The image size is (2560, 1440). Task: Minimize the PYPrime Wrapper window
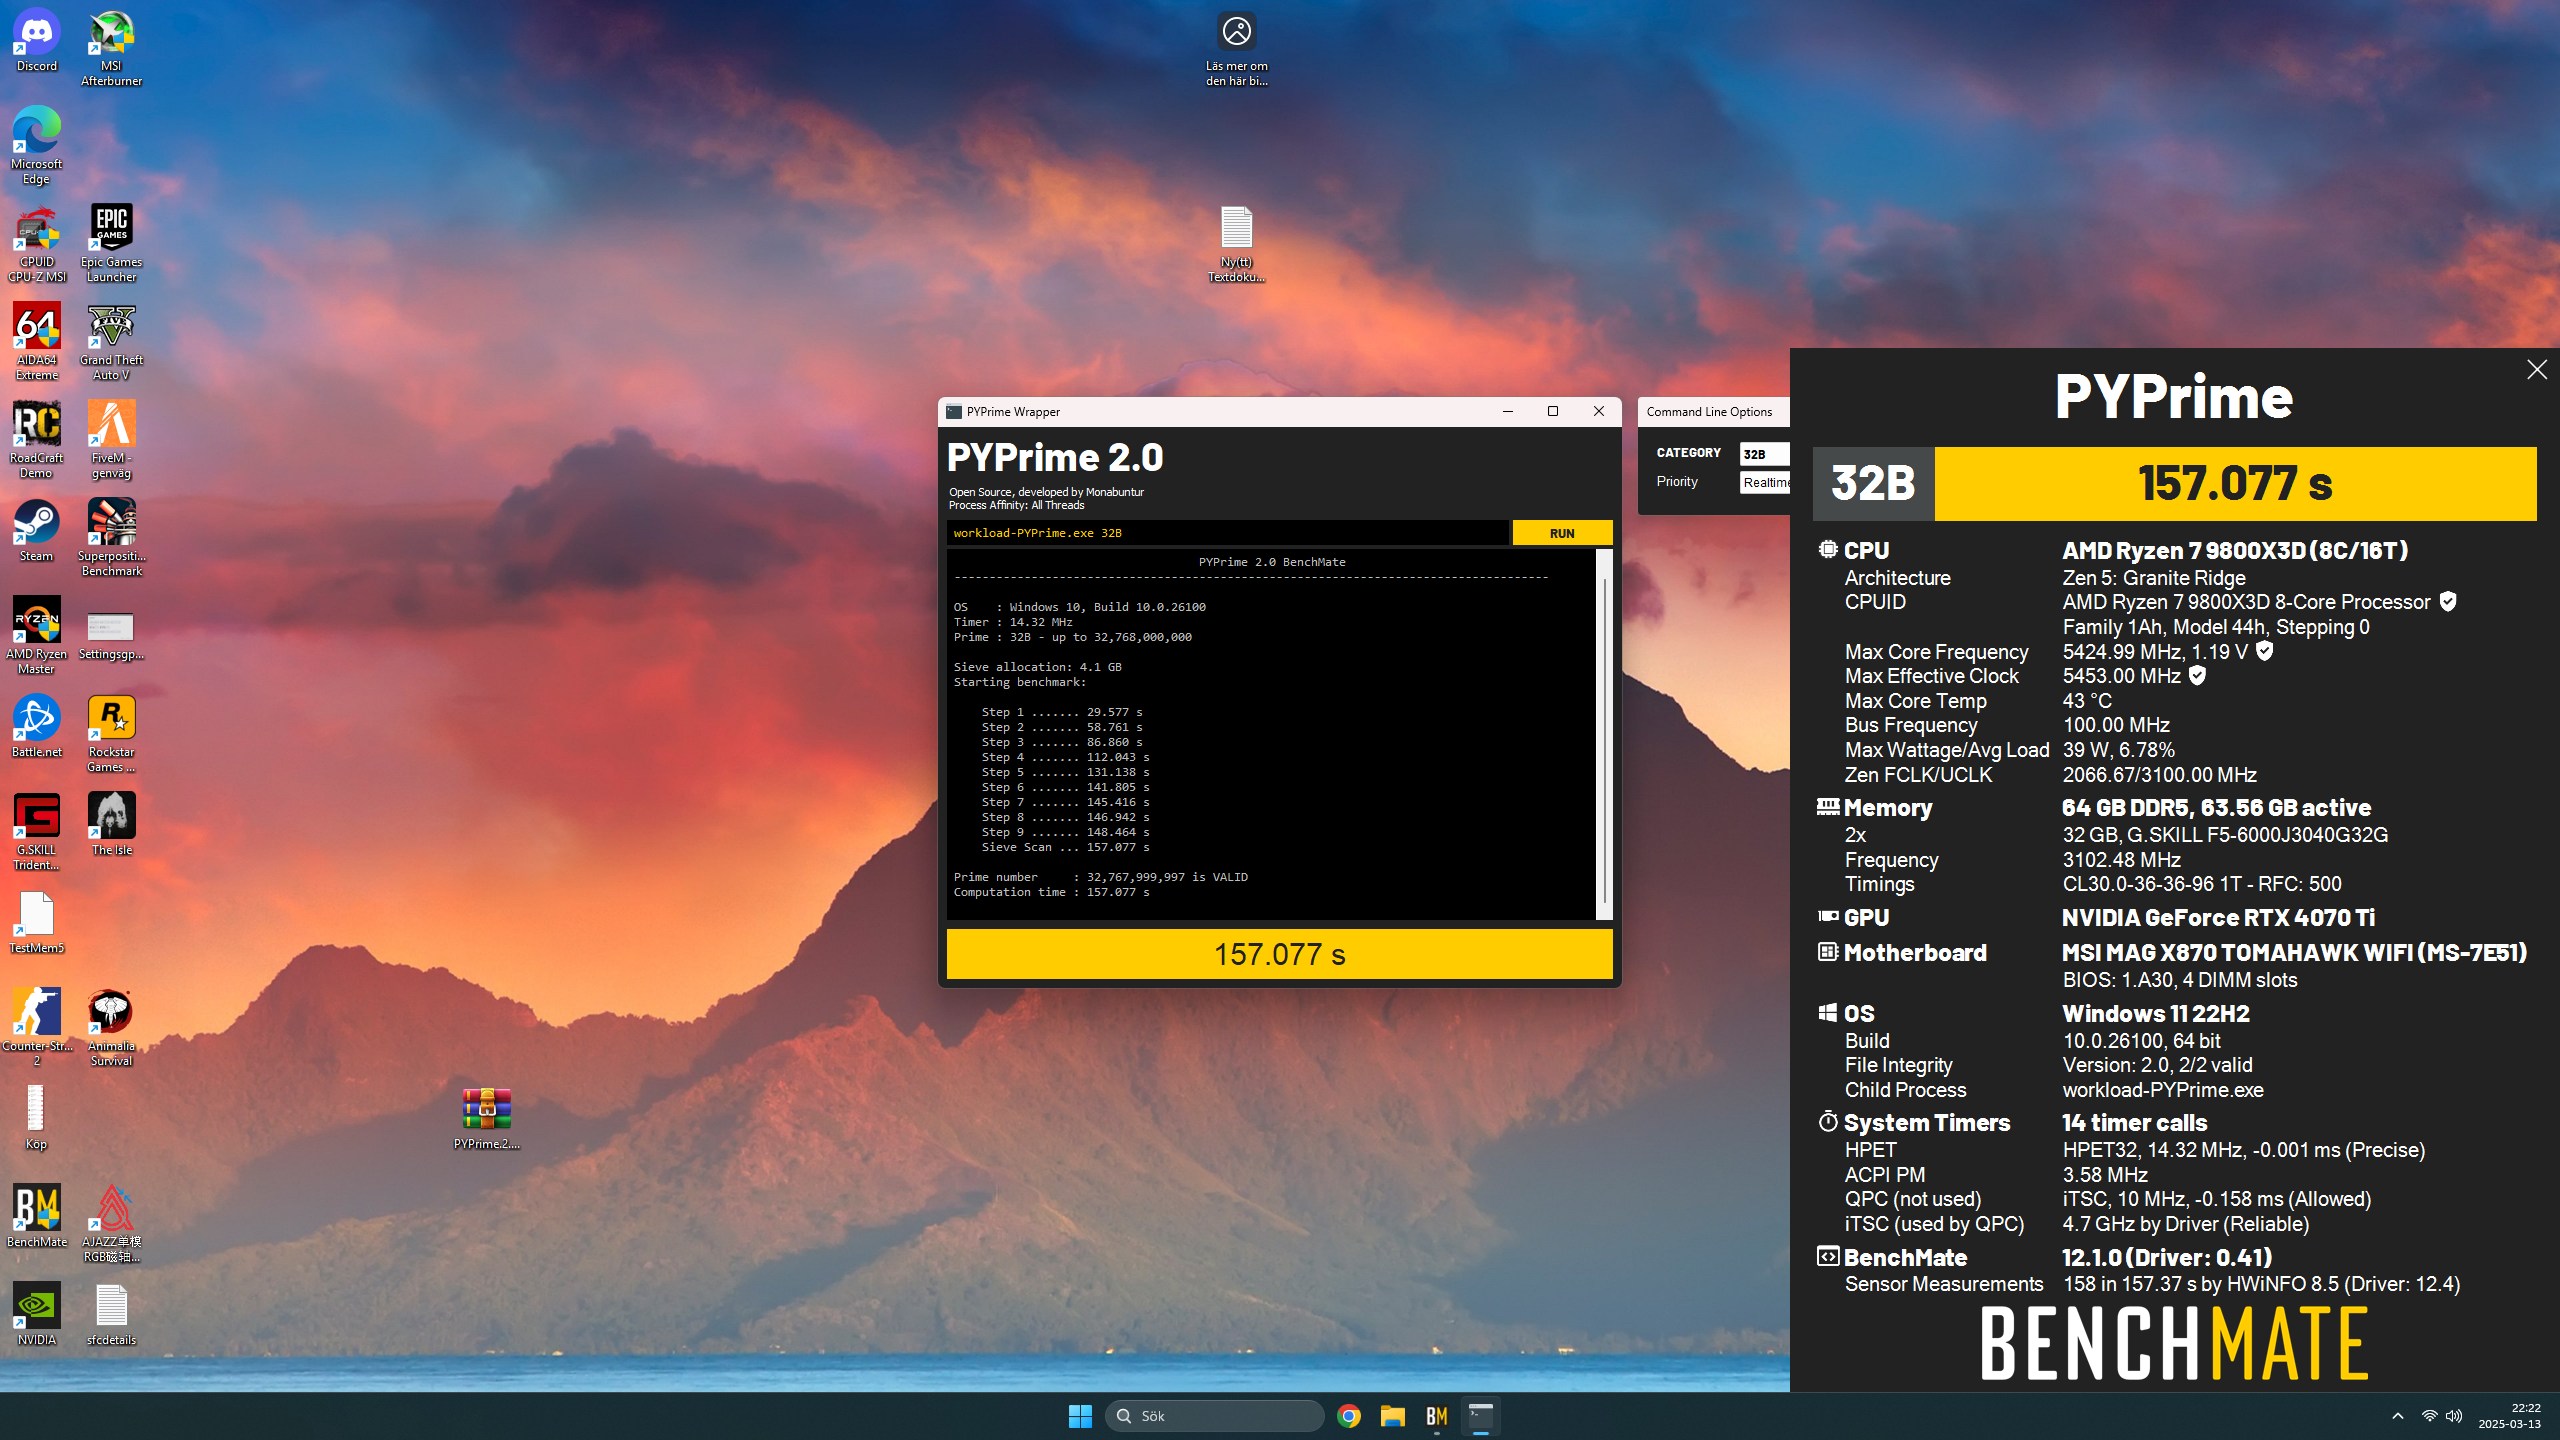pyautogui.click(x=1508, y=411)
